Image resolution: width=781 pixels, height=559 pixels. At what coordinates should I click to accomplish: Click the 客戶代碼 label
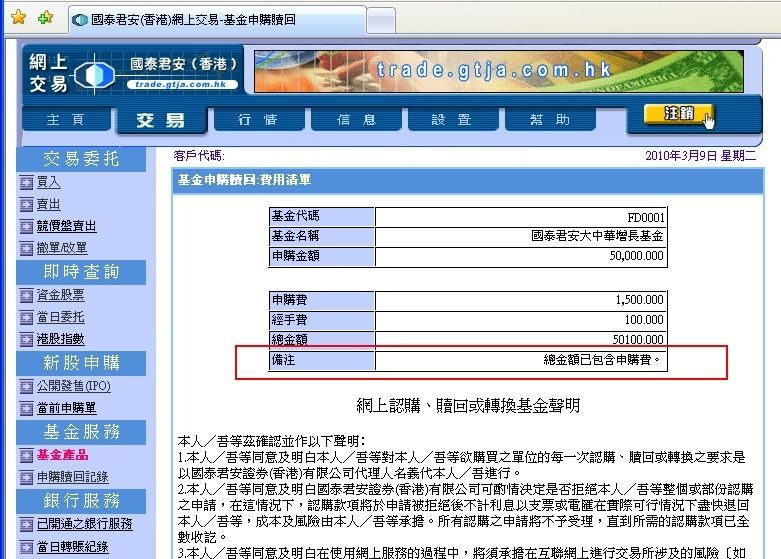199,156
